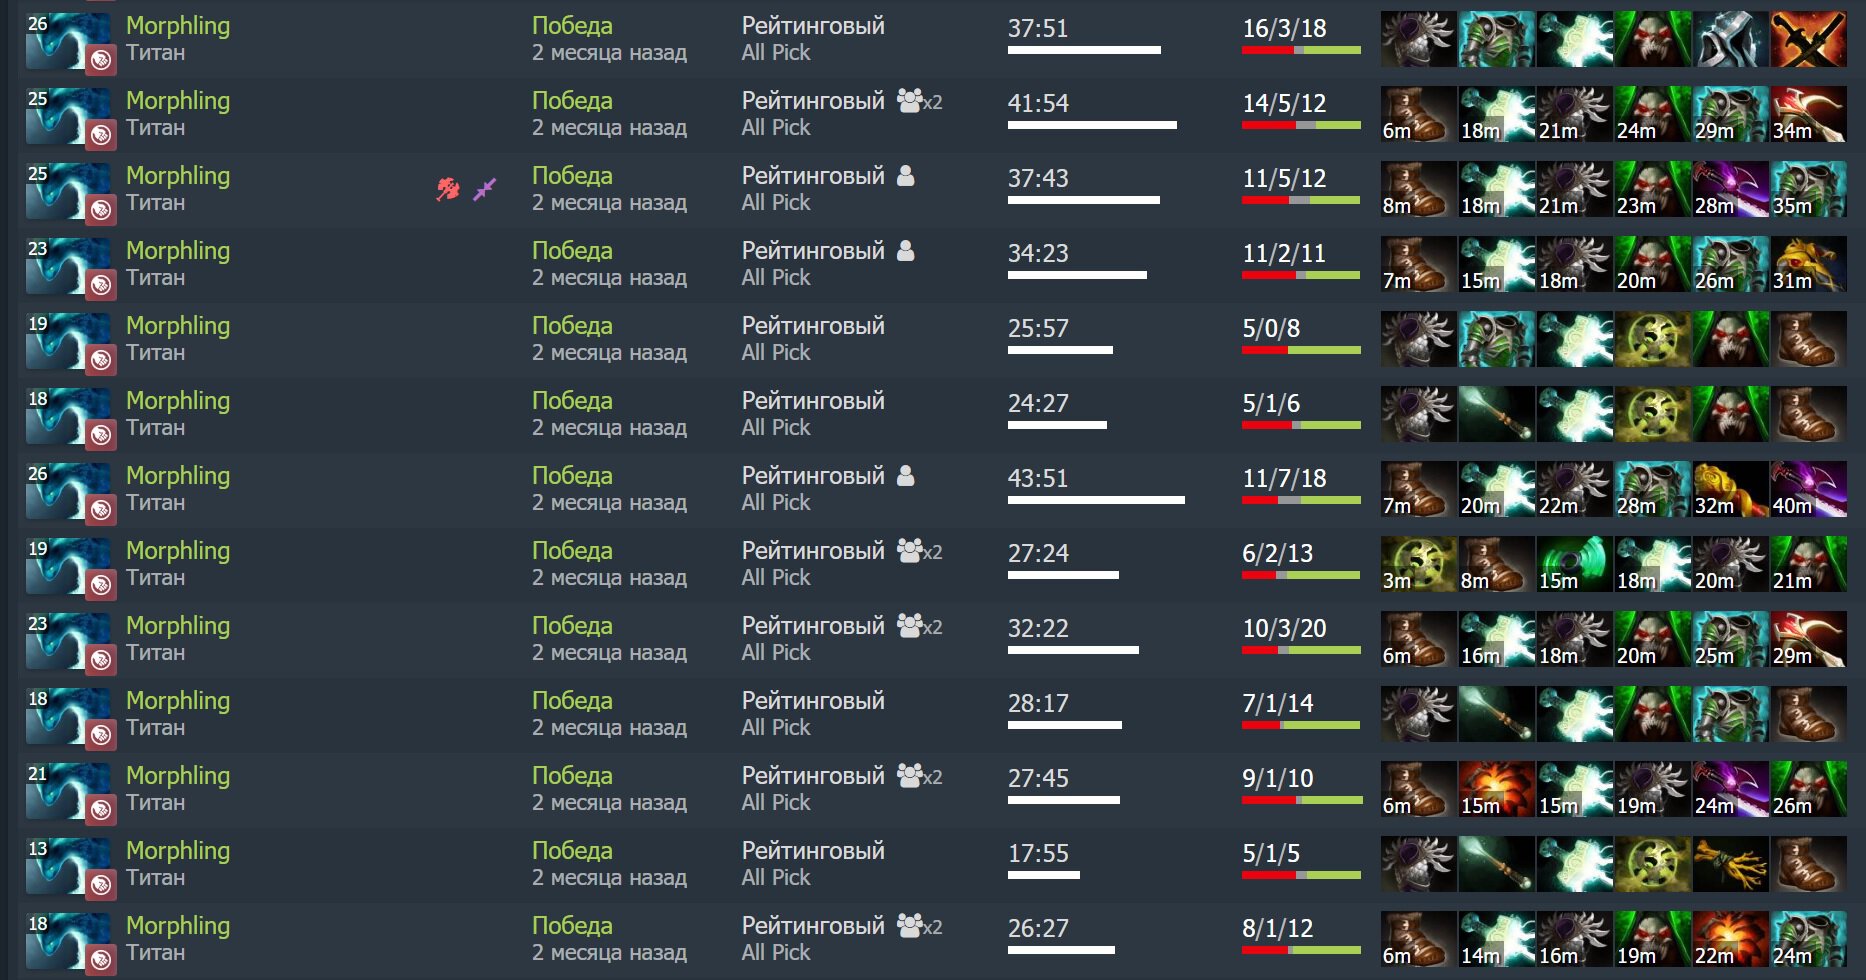Click the 3m item icon in the 27:24 match

pyautogui.click(x=1419, y=564)
